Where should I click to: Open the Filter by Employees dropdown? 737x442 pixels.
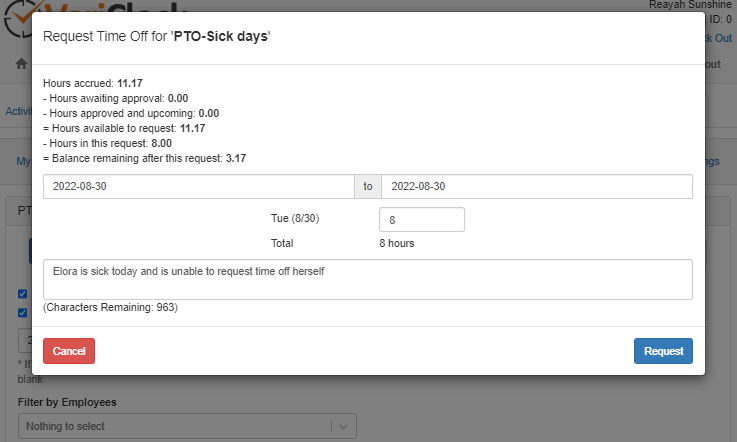(x=187, y=426)
